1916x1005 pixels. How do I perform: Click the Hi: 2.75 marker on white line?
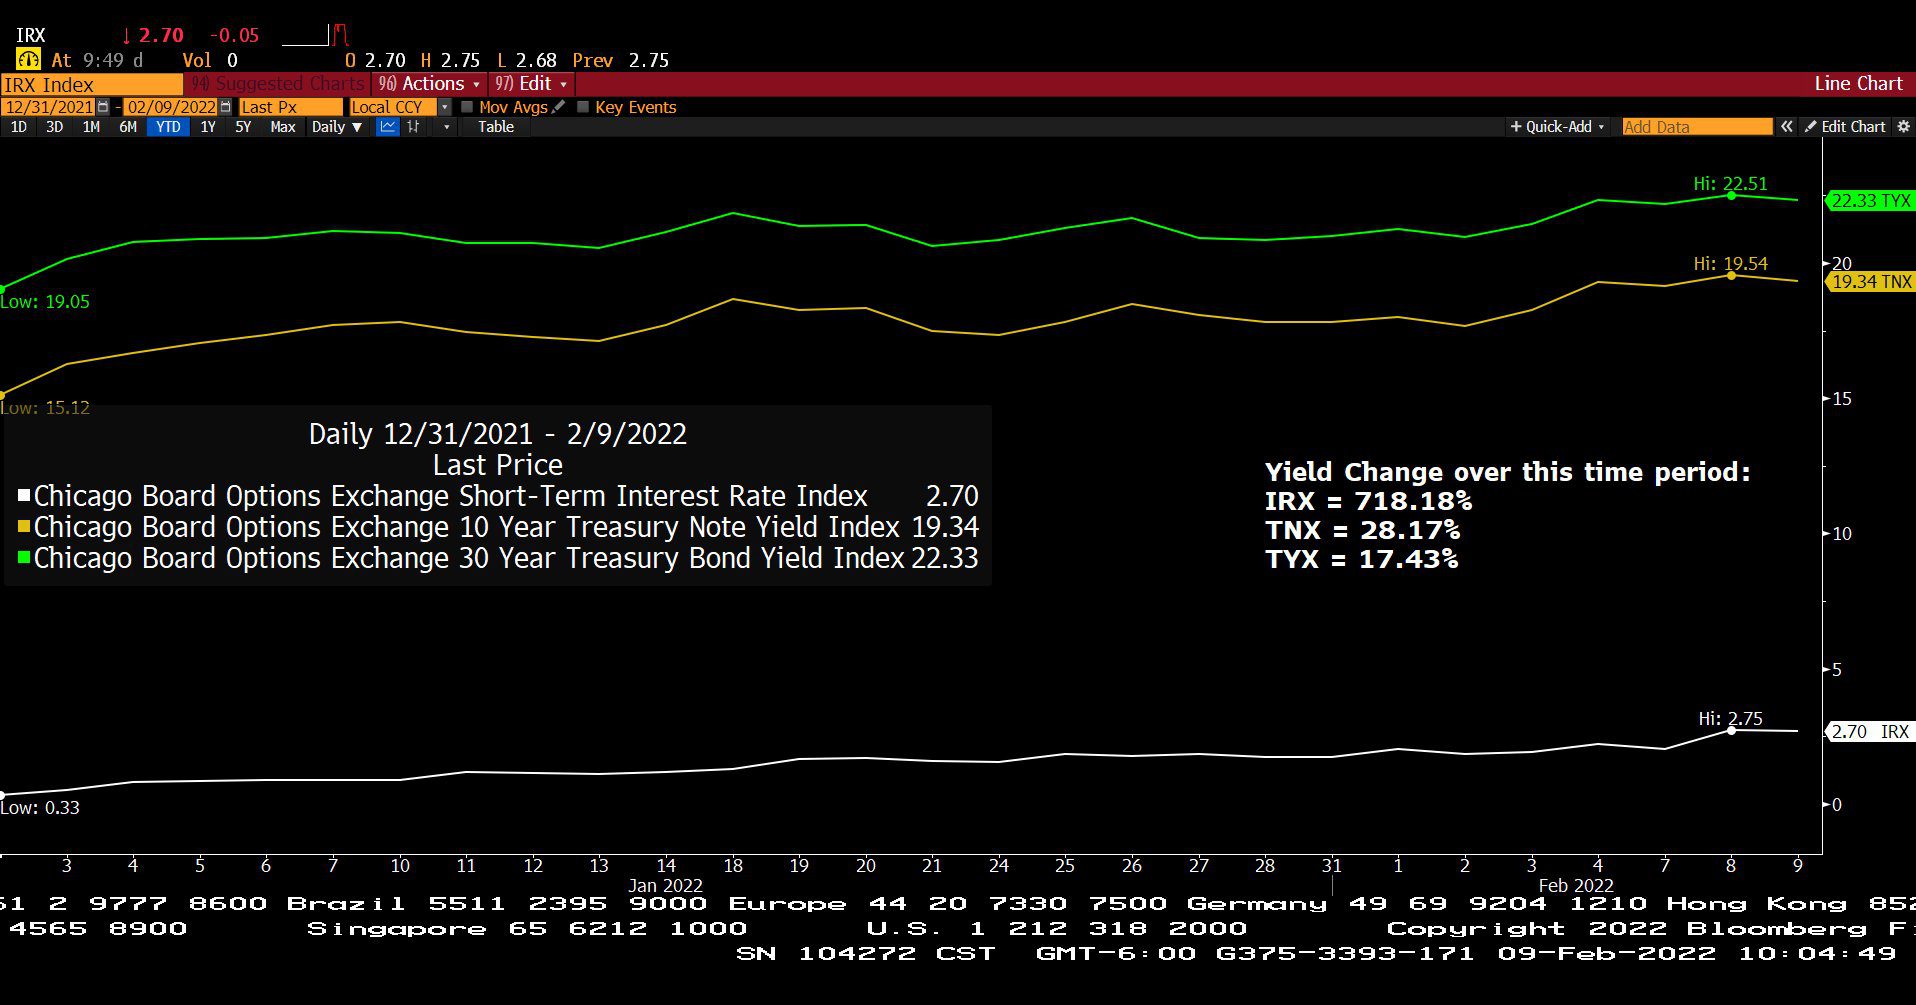coord(1731,731)
